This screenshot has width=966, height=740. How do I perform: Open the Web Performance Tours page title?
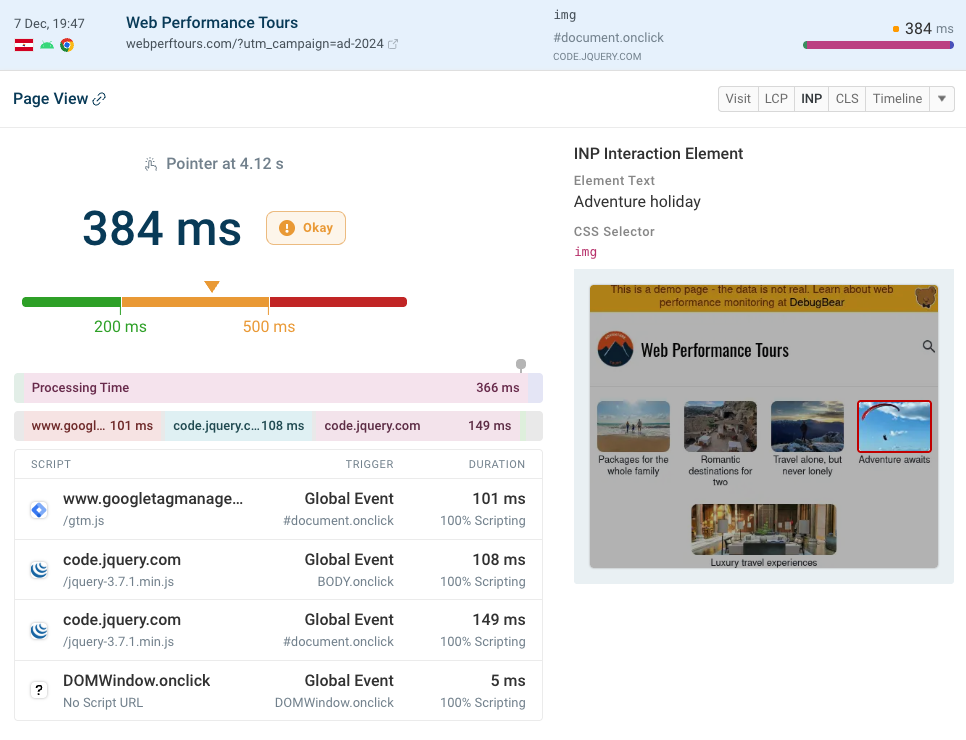click(212, 22)
